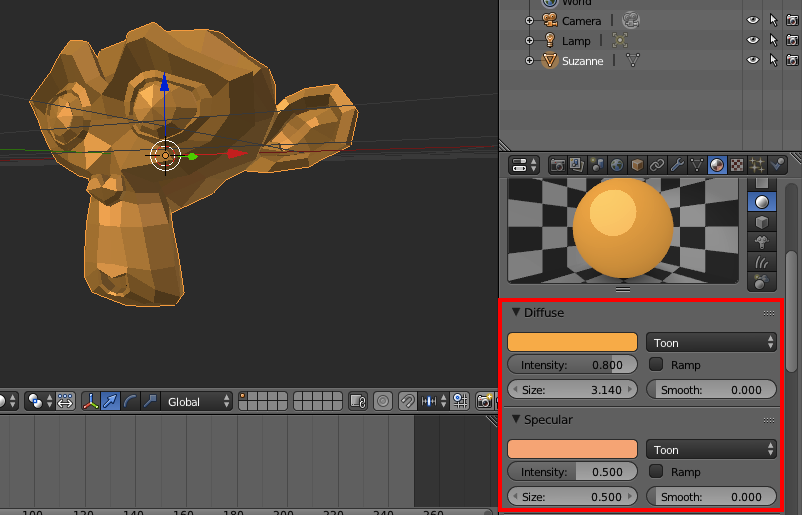Toggle Suzanne renderability camera icon
Image resolution: width=802 pixels, height=515 pixels.
792,60
